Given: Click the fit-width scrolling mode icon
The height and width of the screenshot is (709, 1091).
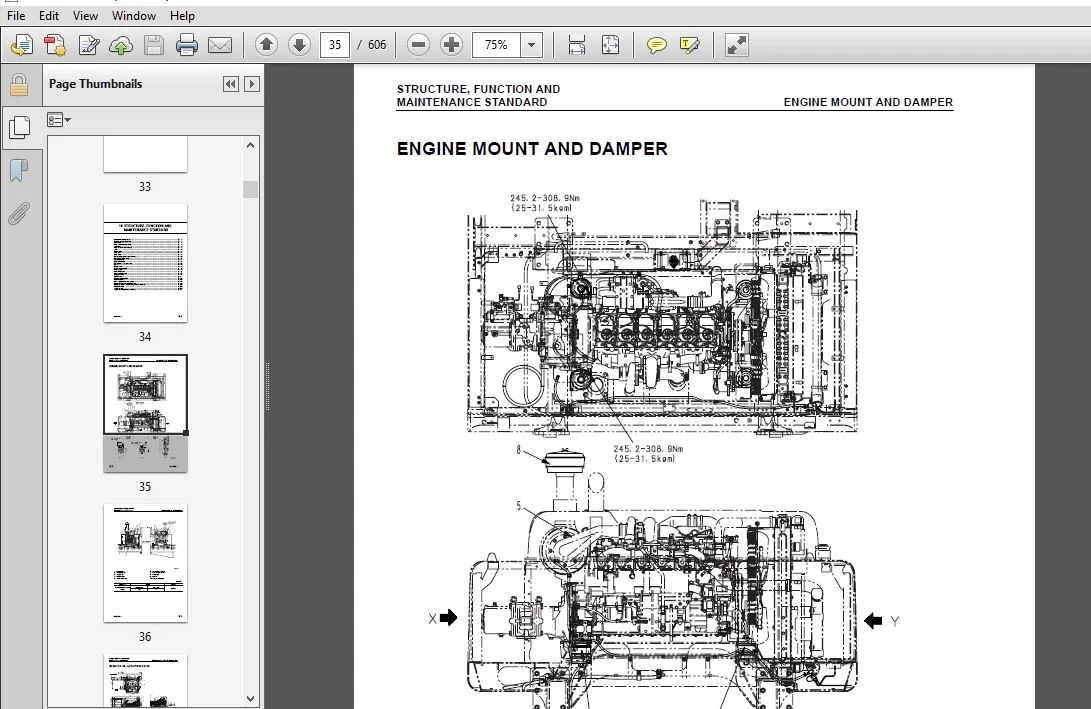Looking at the screenshot, I should point(576,45).
